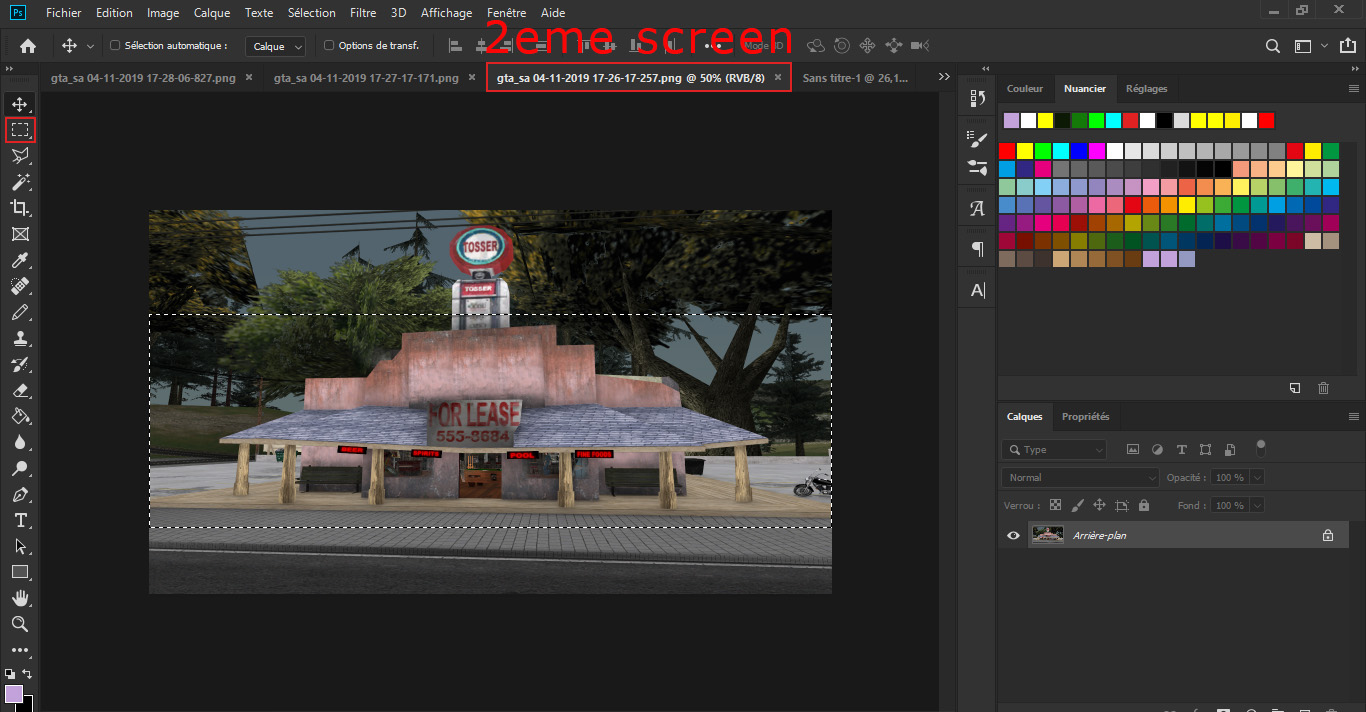Select the Hand tool
The width and height of the screenshot is (1366, 712).
[20, 598]
